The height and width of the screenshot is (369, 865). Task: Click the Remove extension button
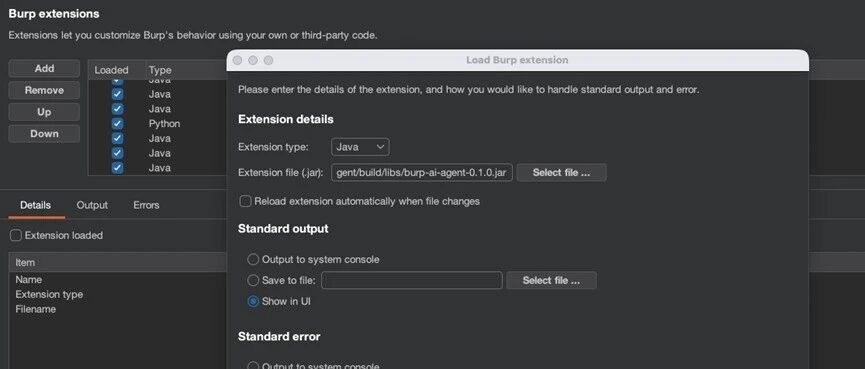pyautogui.click(x=44, y=90)
